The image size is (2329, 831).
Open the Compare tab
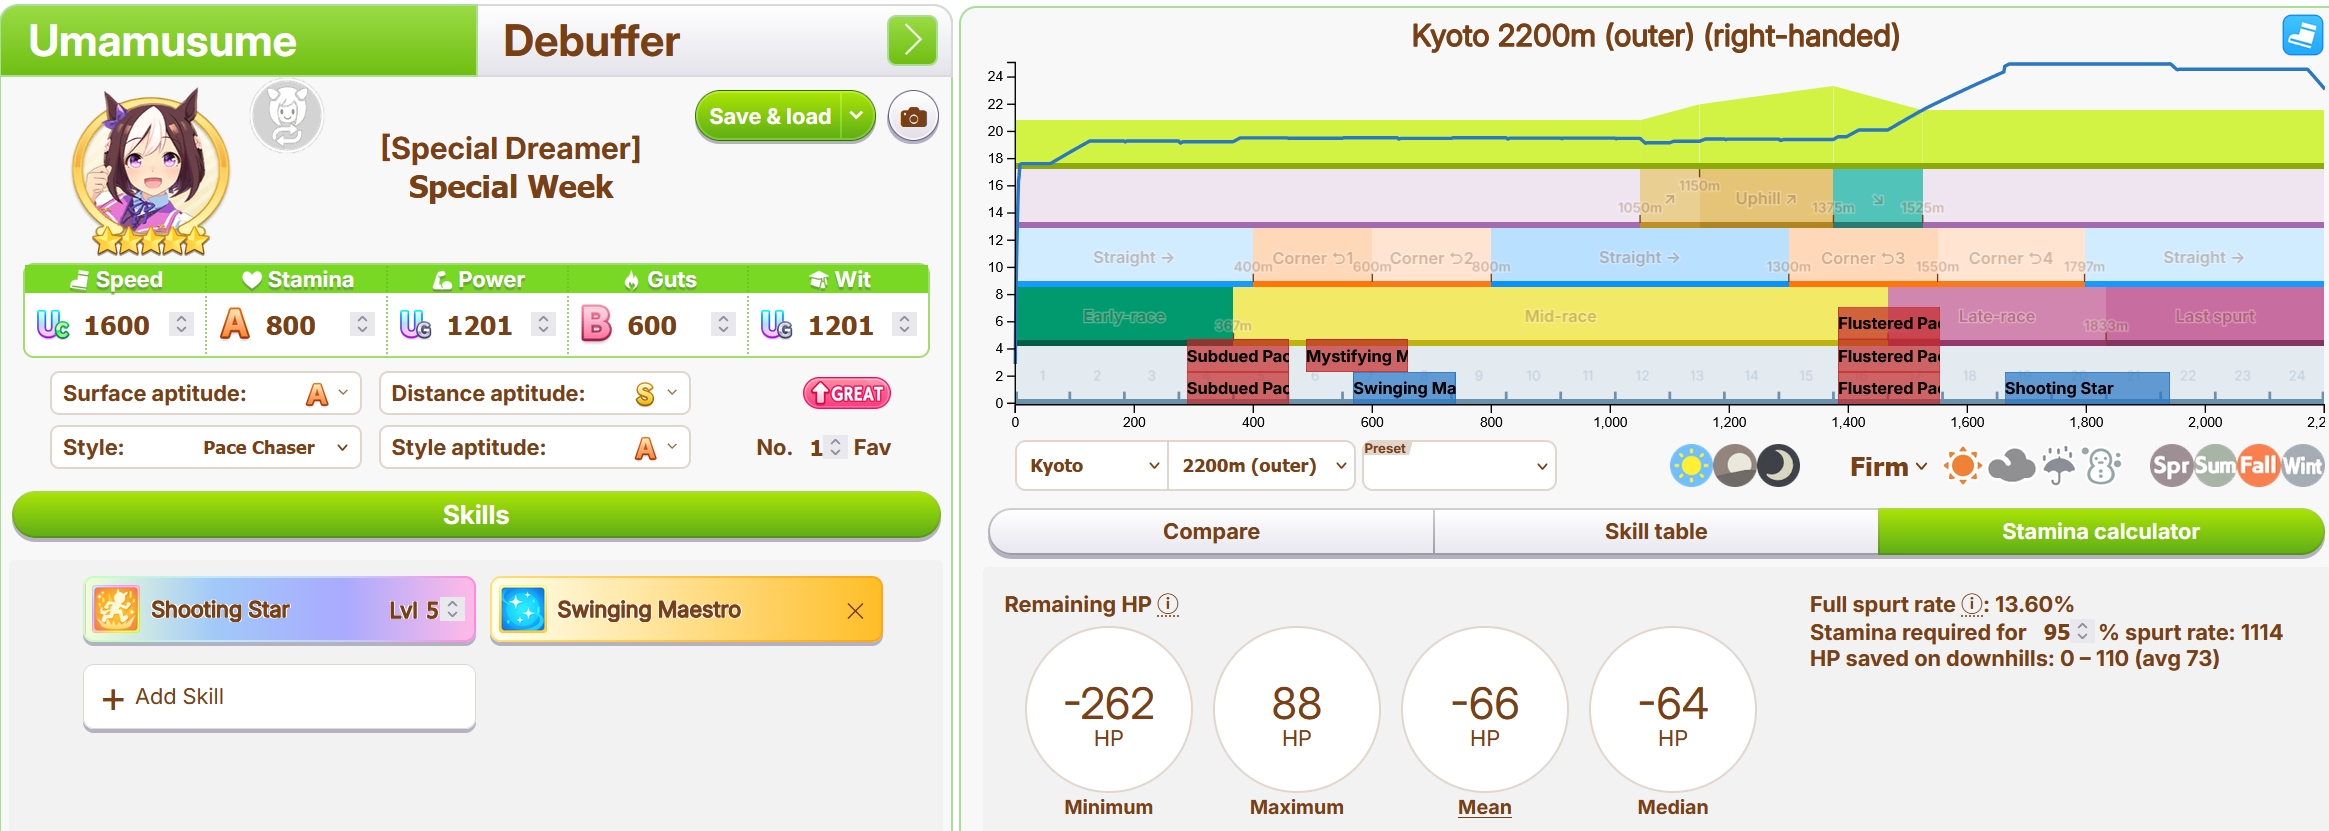1211,531
